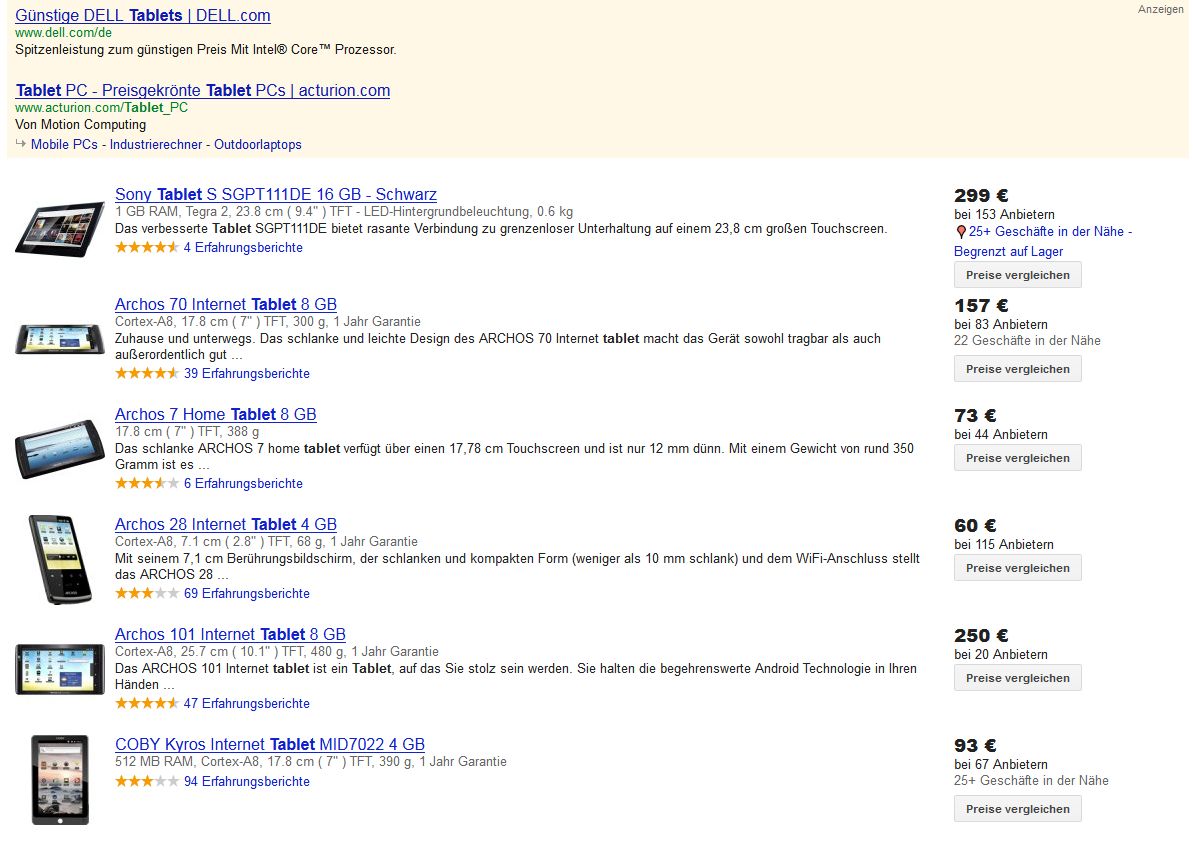Viewport: 1194px width, 843px height.
Task: Open the Archos 101 Internet Tablet product image
Action: click(59, 669)
